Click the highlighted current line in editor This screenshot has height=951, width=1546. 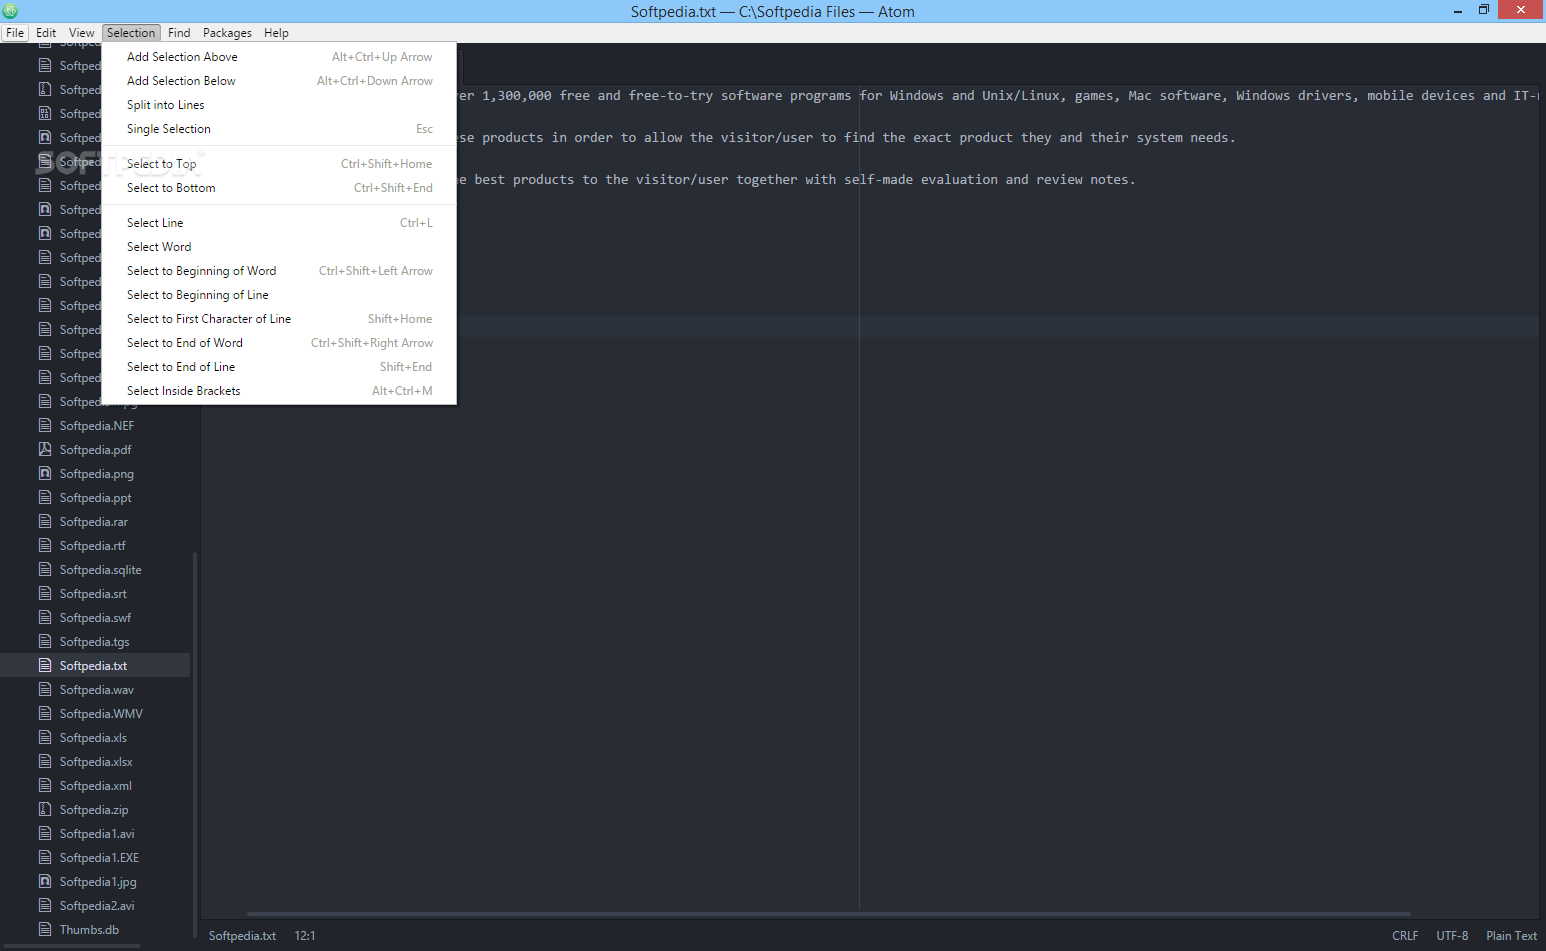pos(998,327)
